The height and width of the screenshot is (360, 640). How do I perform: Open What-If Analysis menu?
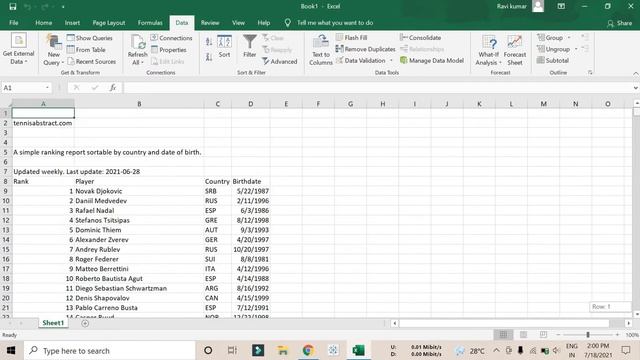pyautogui.click(x=488, y=50)
